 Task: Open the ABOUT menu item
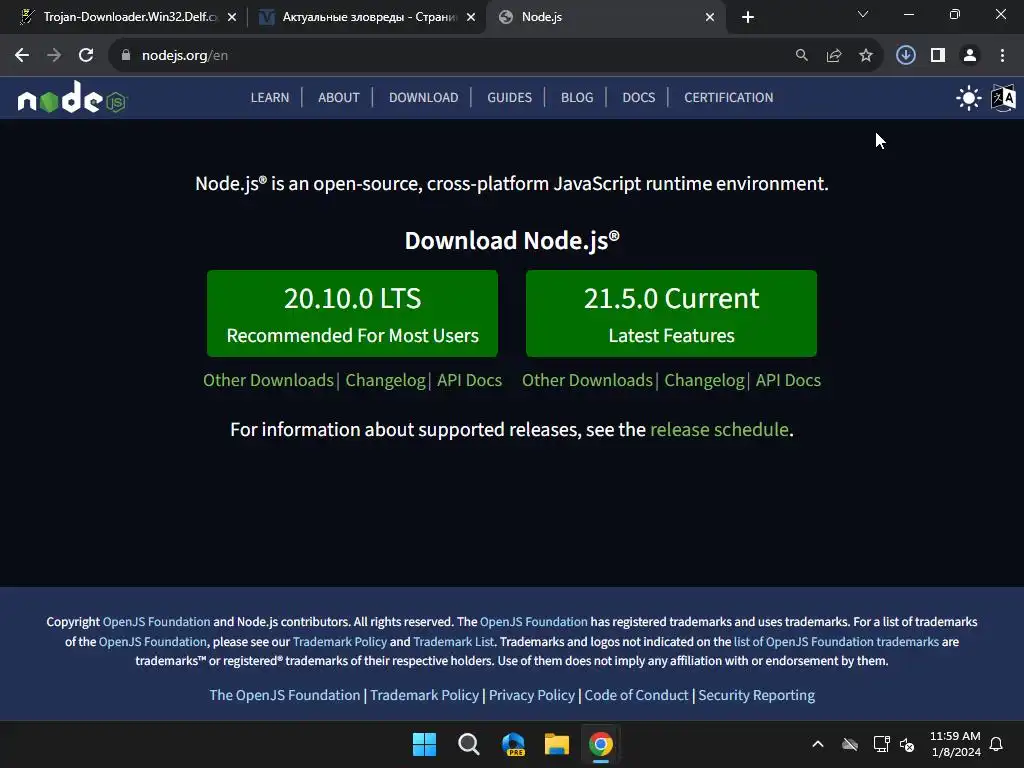[x=339, y=97]
